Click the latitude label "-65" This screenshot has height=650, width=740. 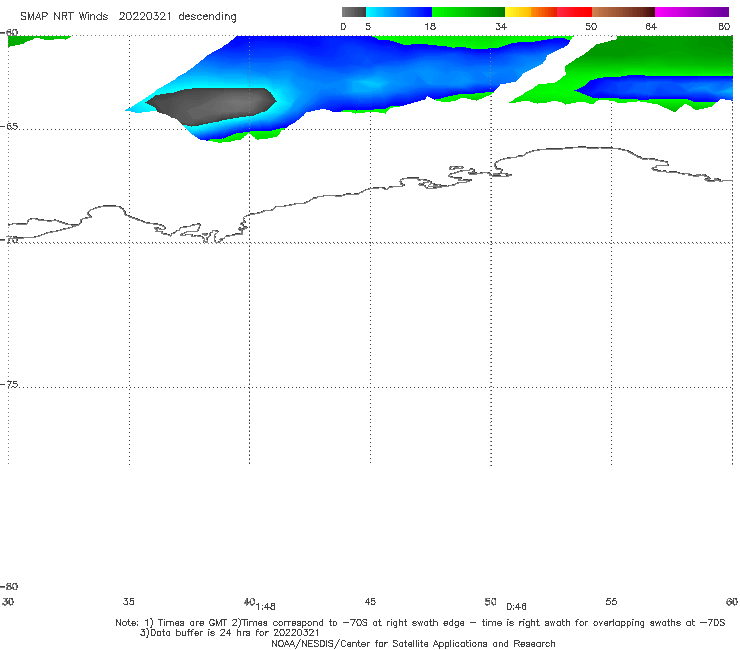coord(9,127)
